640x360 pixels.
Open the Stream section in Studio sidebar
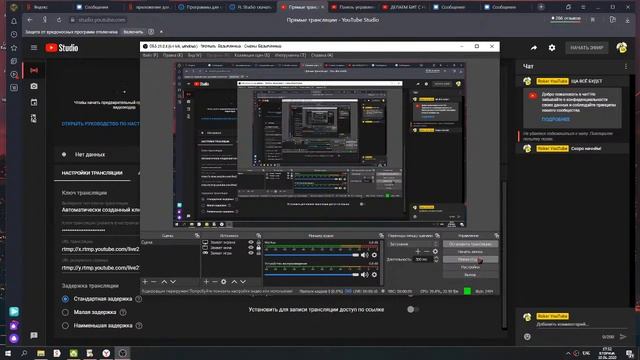coord(34,70)
